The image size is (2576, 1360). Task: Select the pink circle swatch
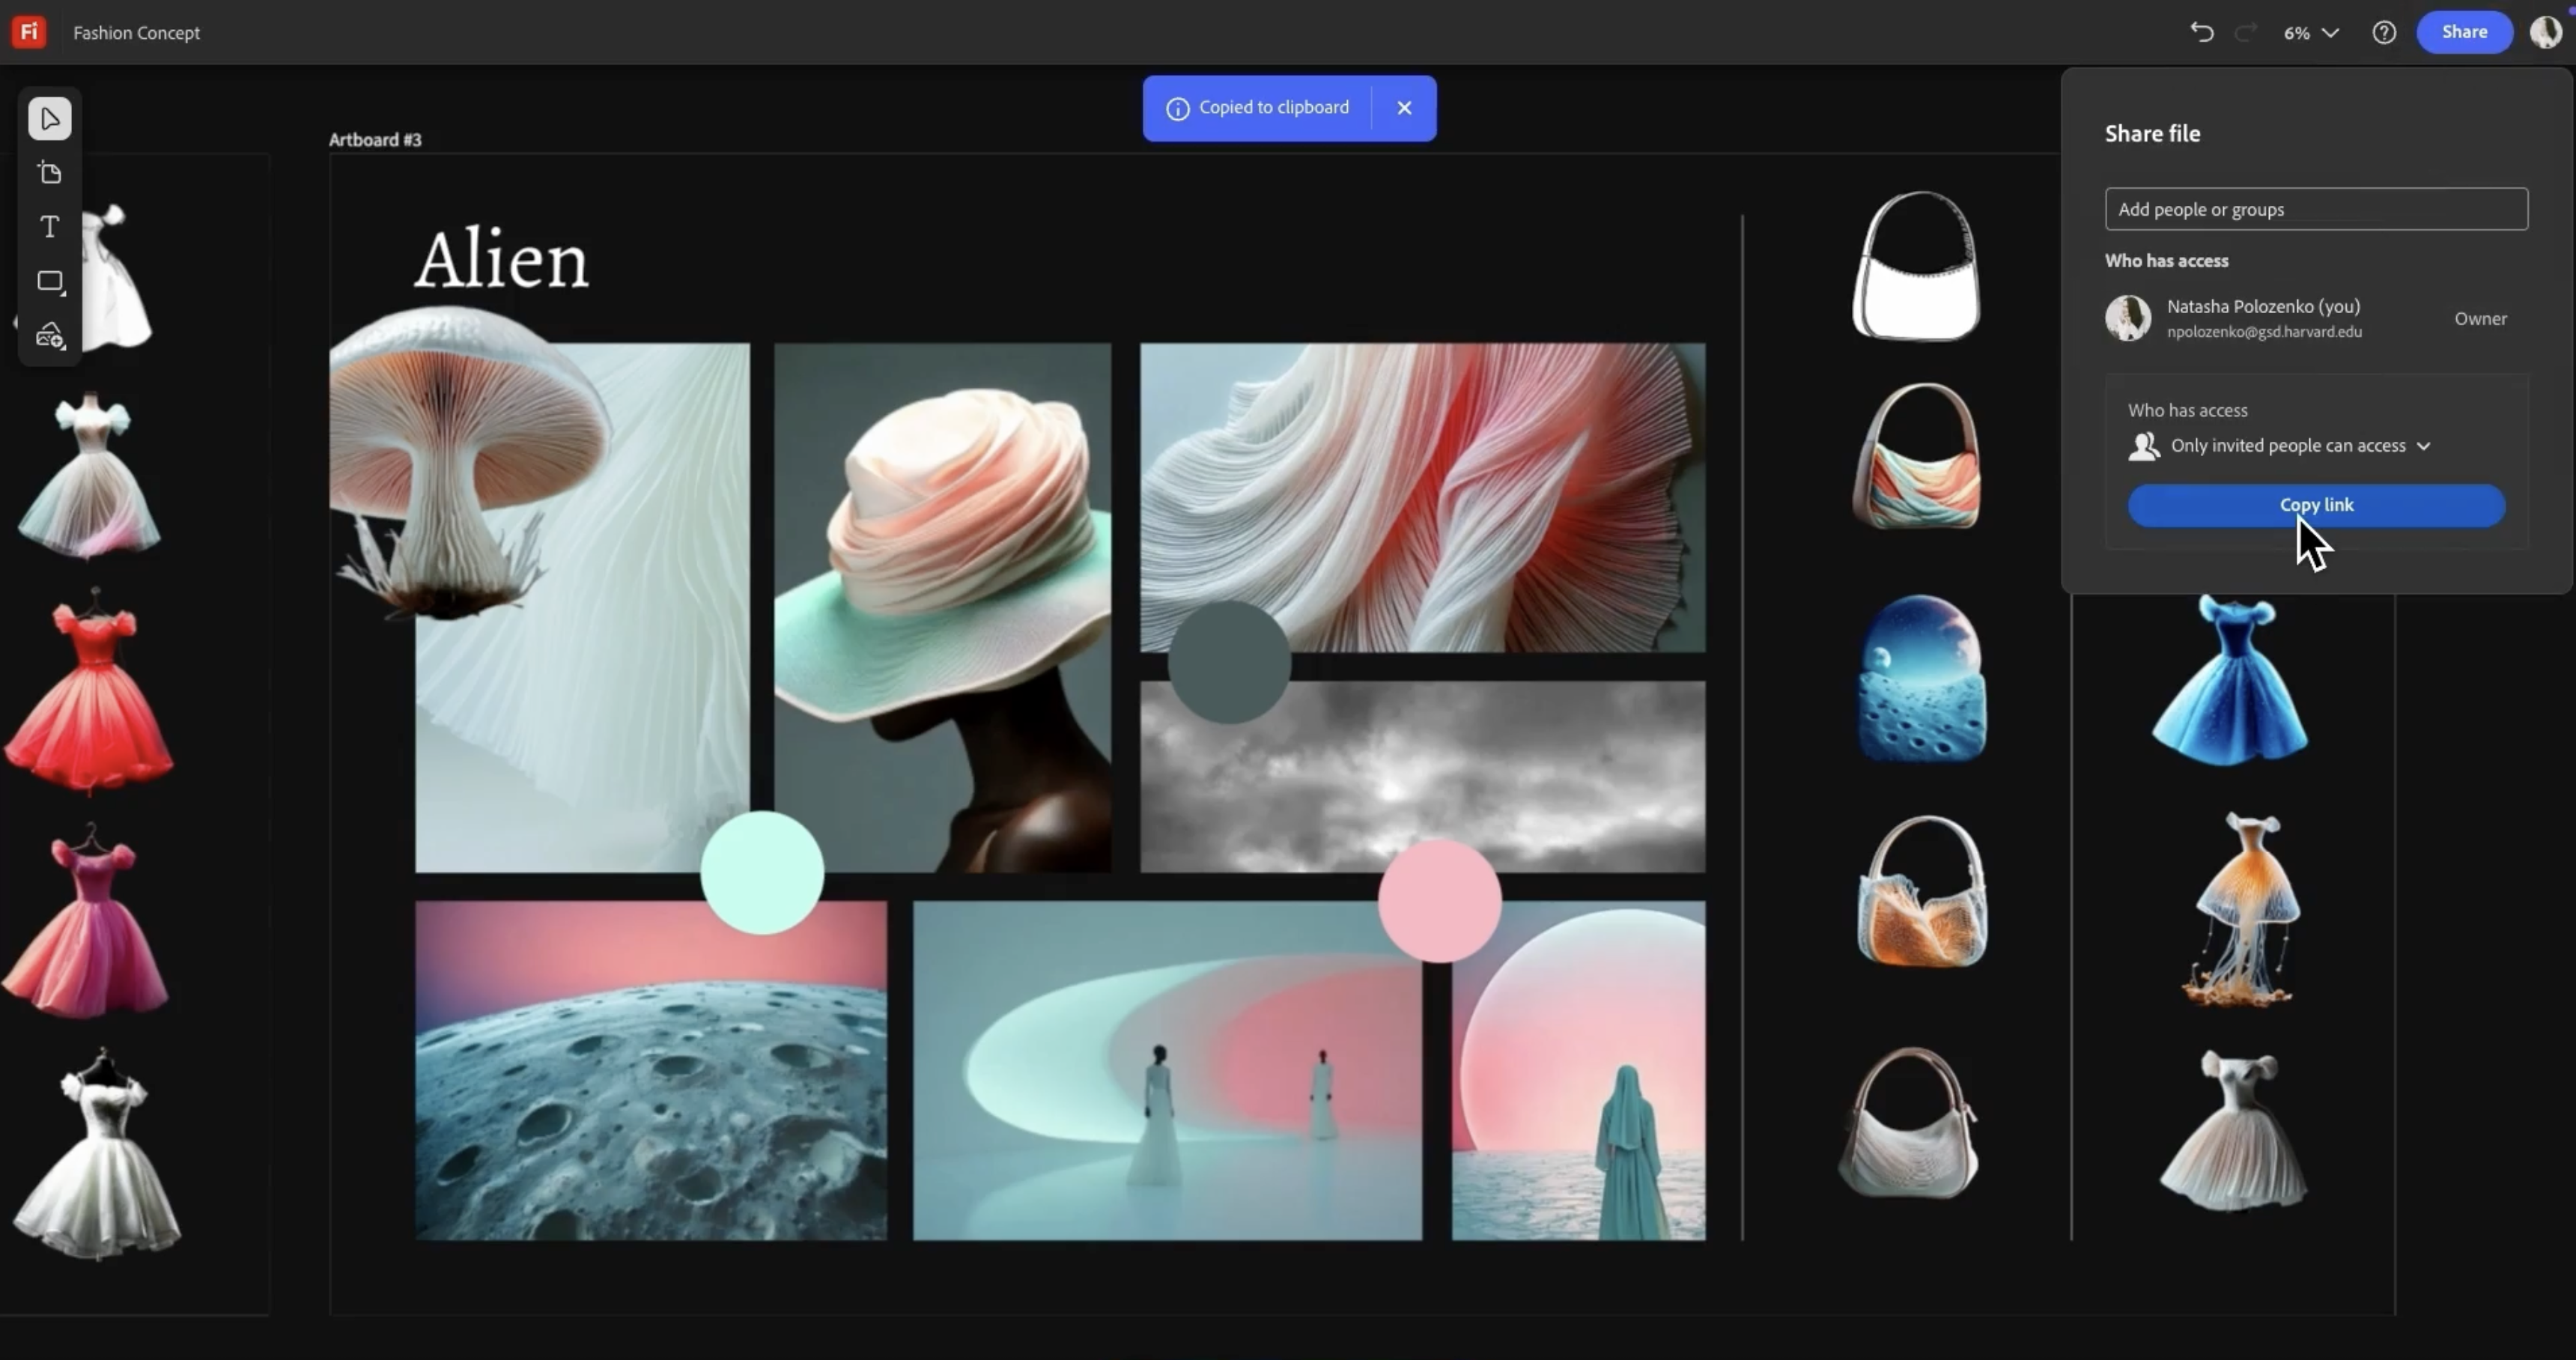(x=1439, y=901)
